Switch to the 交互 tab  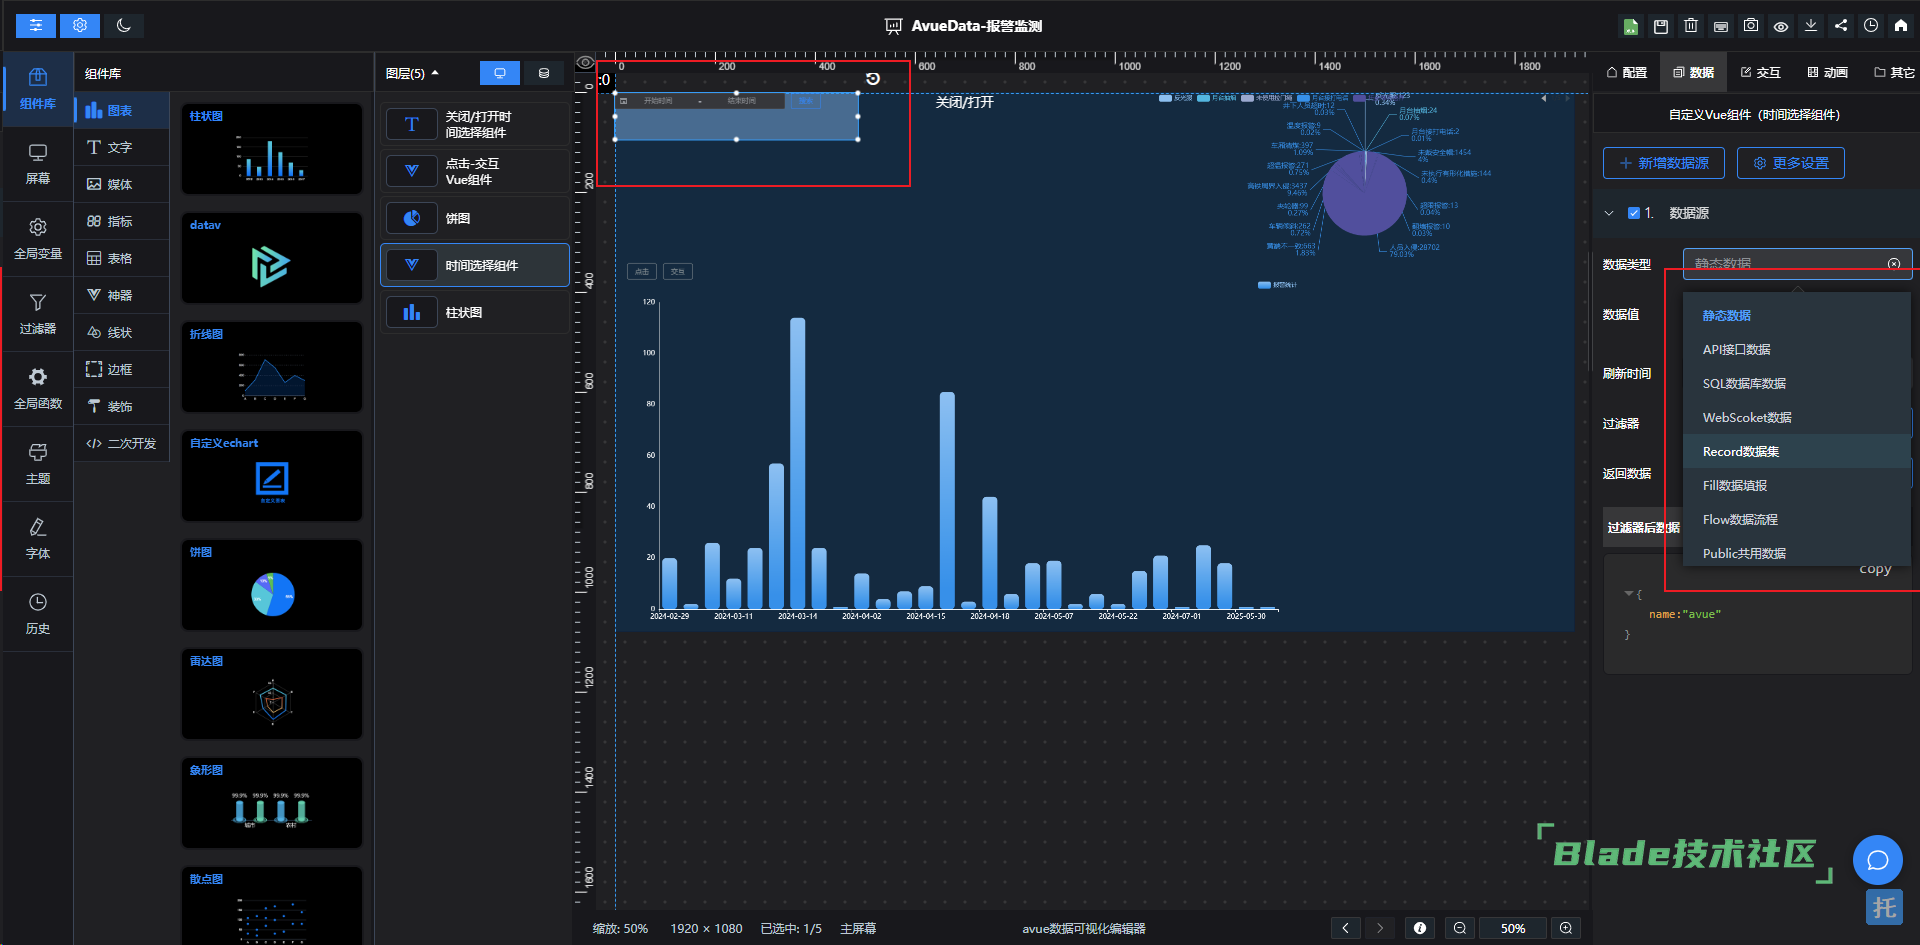point(1760,72)
